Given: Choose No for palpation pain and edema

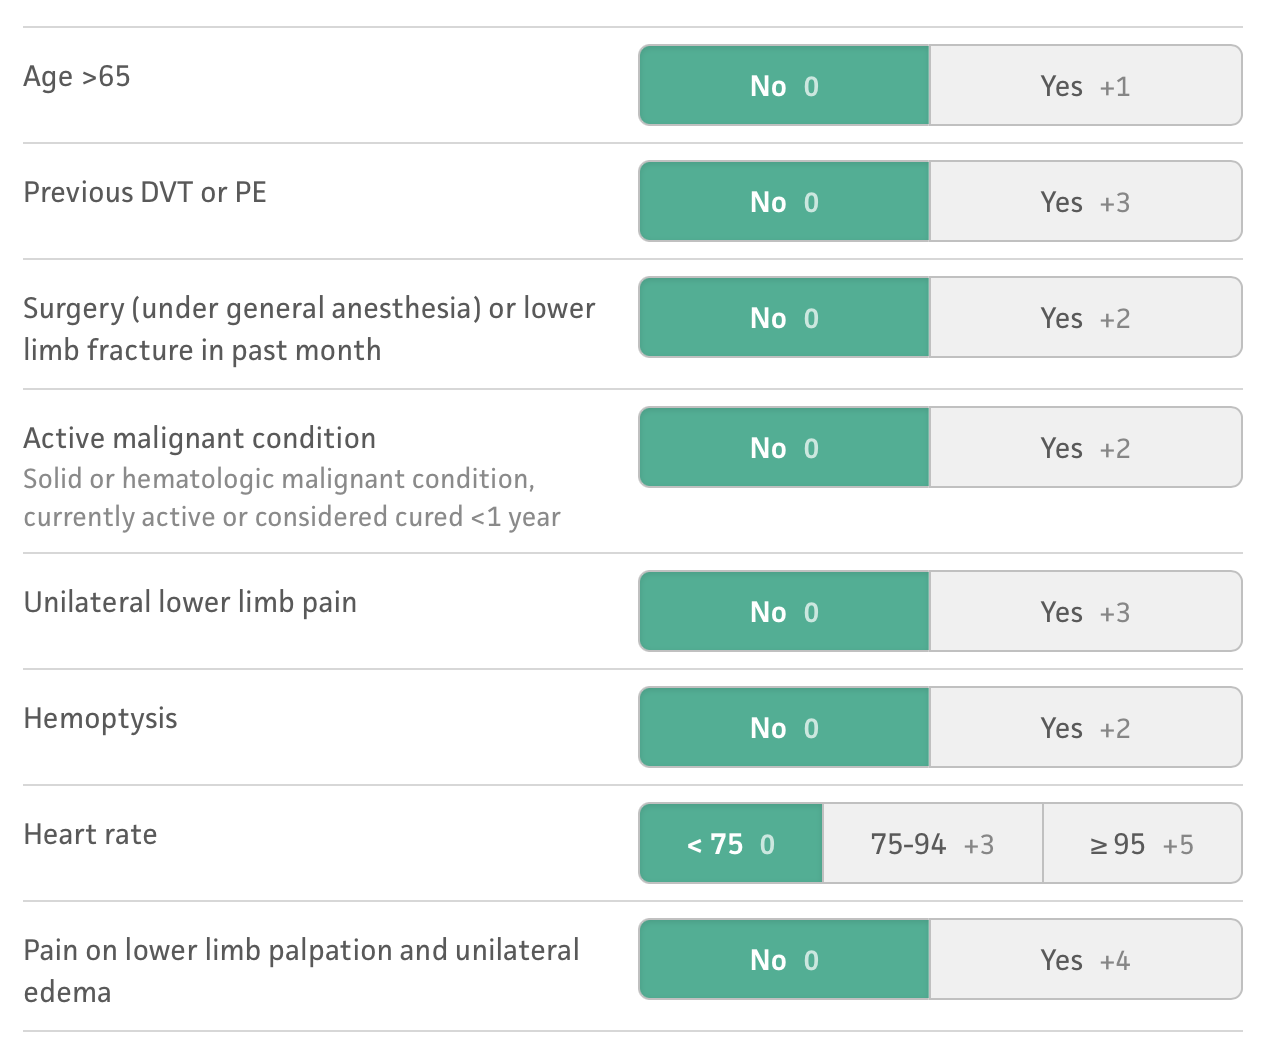Looking at the screenshot, I should click(x=785, y=960).
